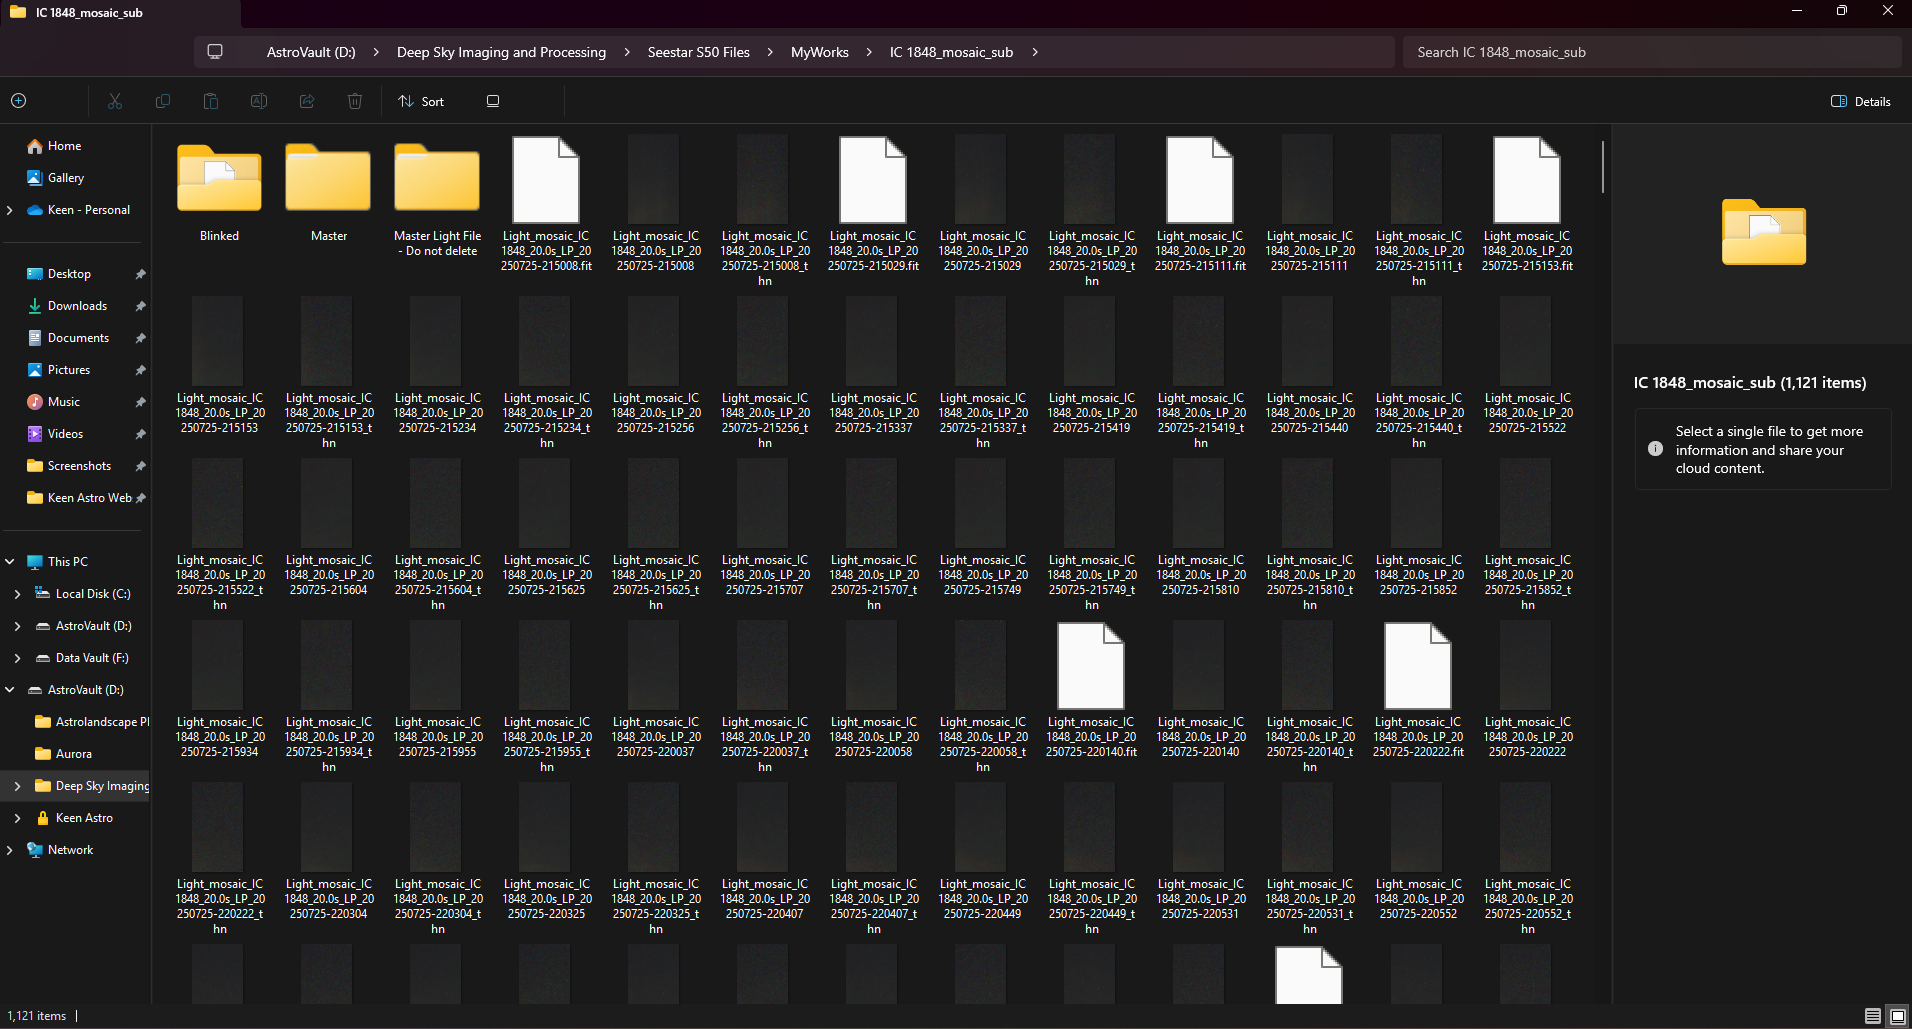Click the Cut icon in the toolbar
The width and height of the screenshot is (1912, 1029).
click(x=115, y=101)
